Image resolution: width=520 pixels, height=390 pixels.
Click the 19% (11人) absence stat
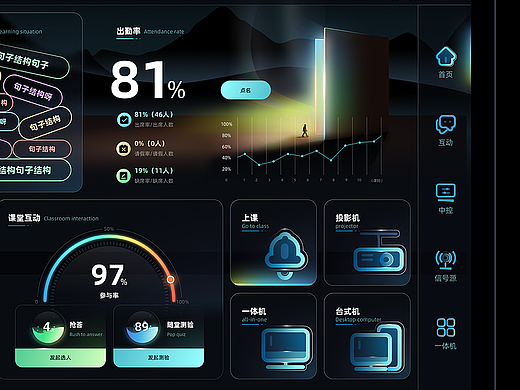[154, 171]
